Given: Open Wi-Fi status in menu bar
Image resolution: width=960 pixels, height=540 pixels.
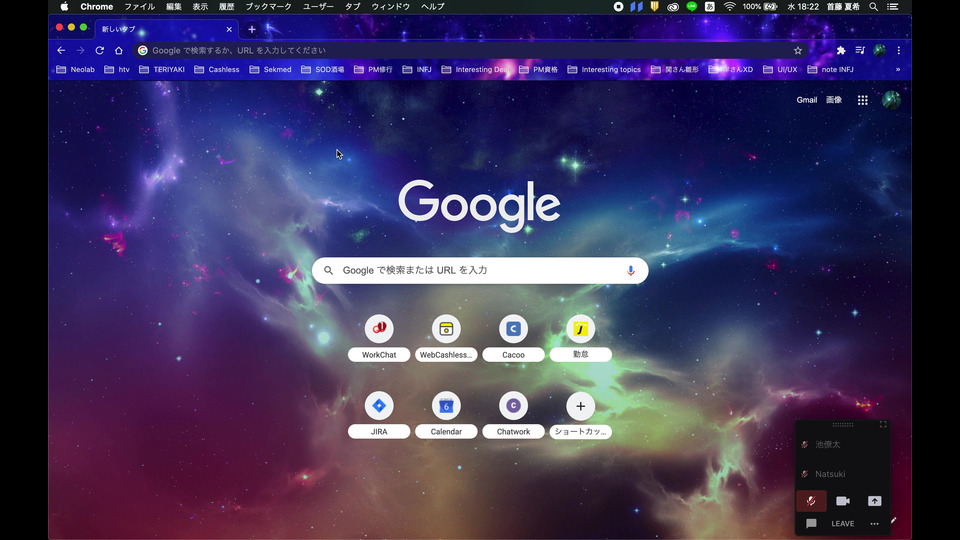Looking at the screenshot, I should tap(729, 7).
